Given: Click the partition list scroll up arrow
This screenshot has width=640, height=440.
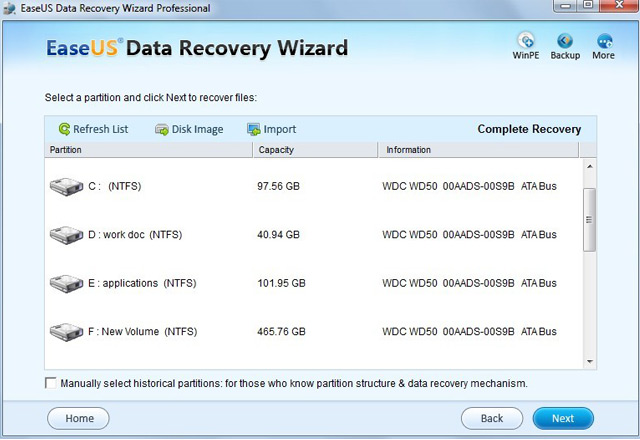Looking at the screenshot, I should [x=590, y=166].
